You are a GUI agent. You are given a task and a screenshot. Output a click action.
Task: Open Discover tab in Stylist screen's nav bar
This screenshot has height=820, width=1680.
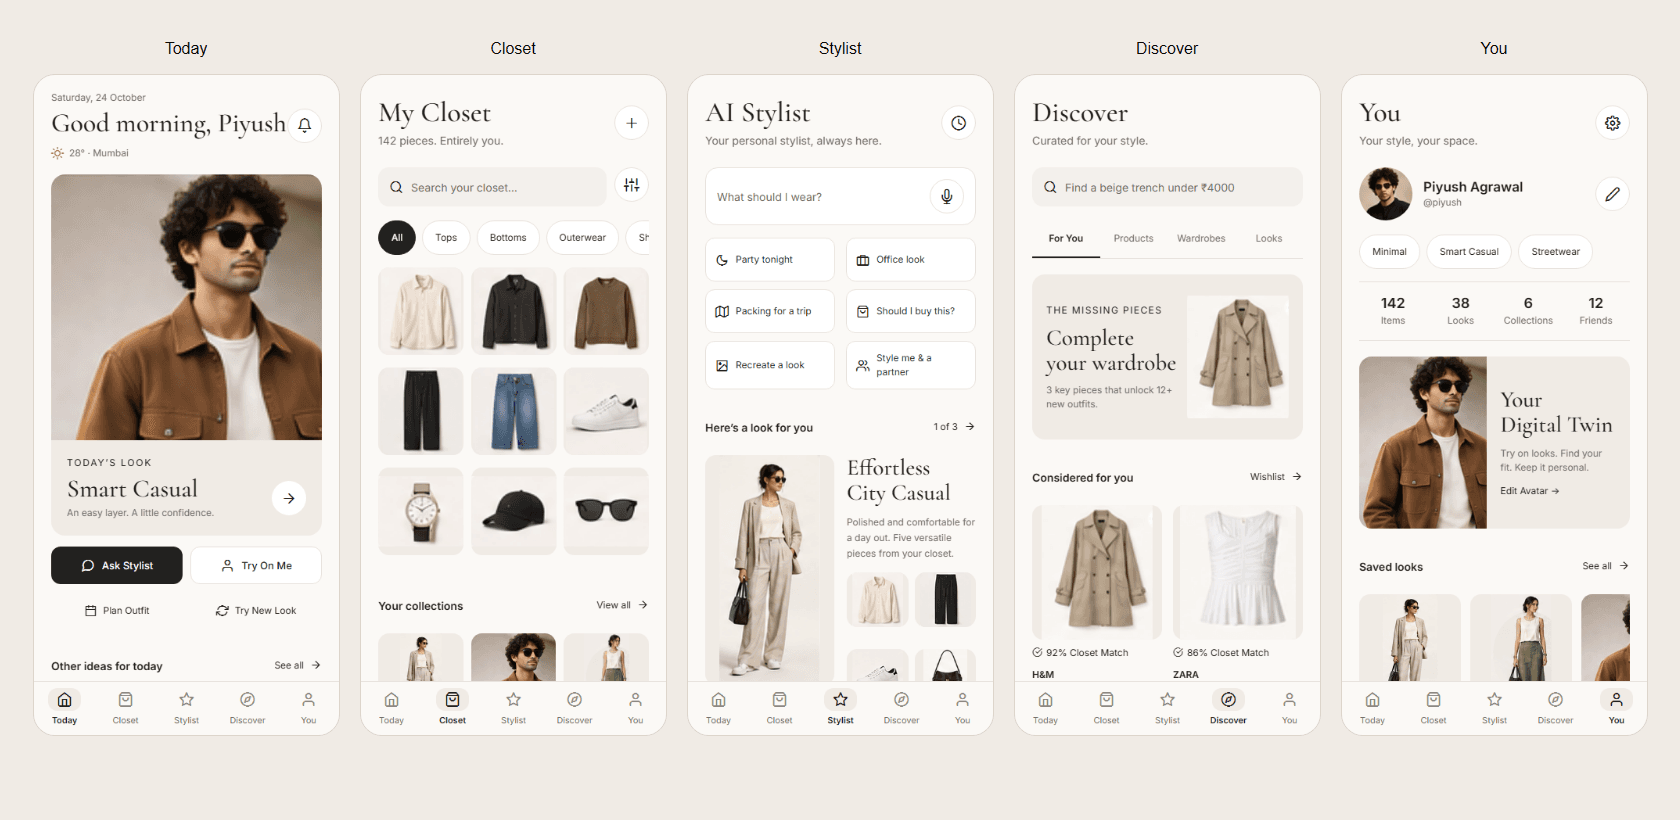pyautogui.click(x=901, y=708)
